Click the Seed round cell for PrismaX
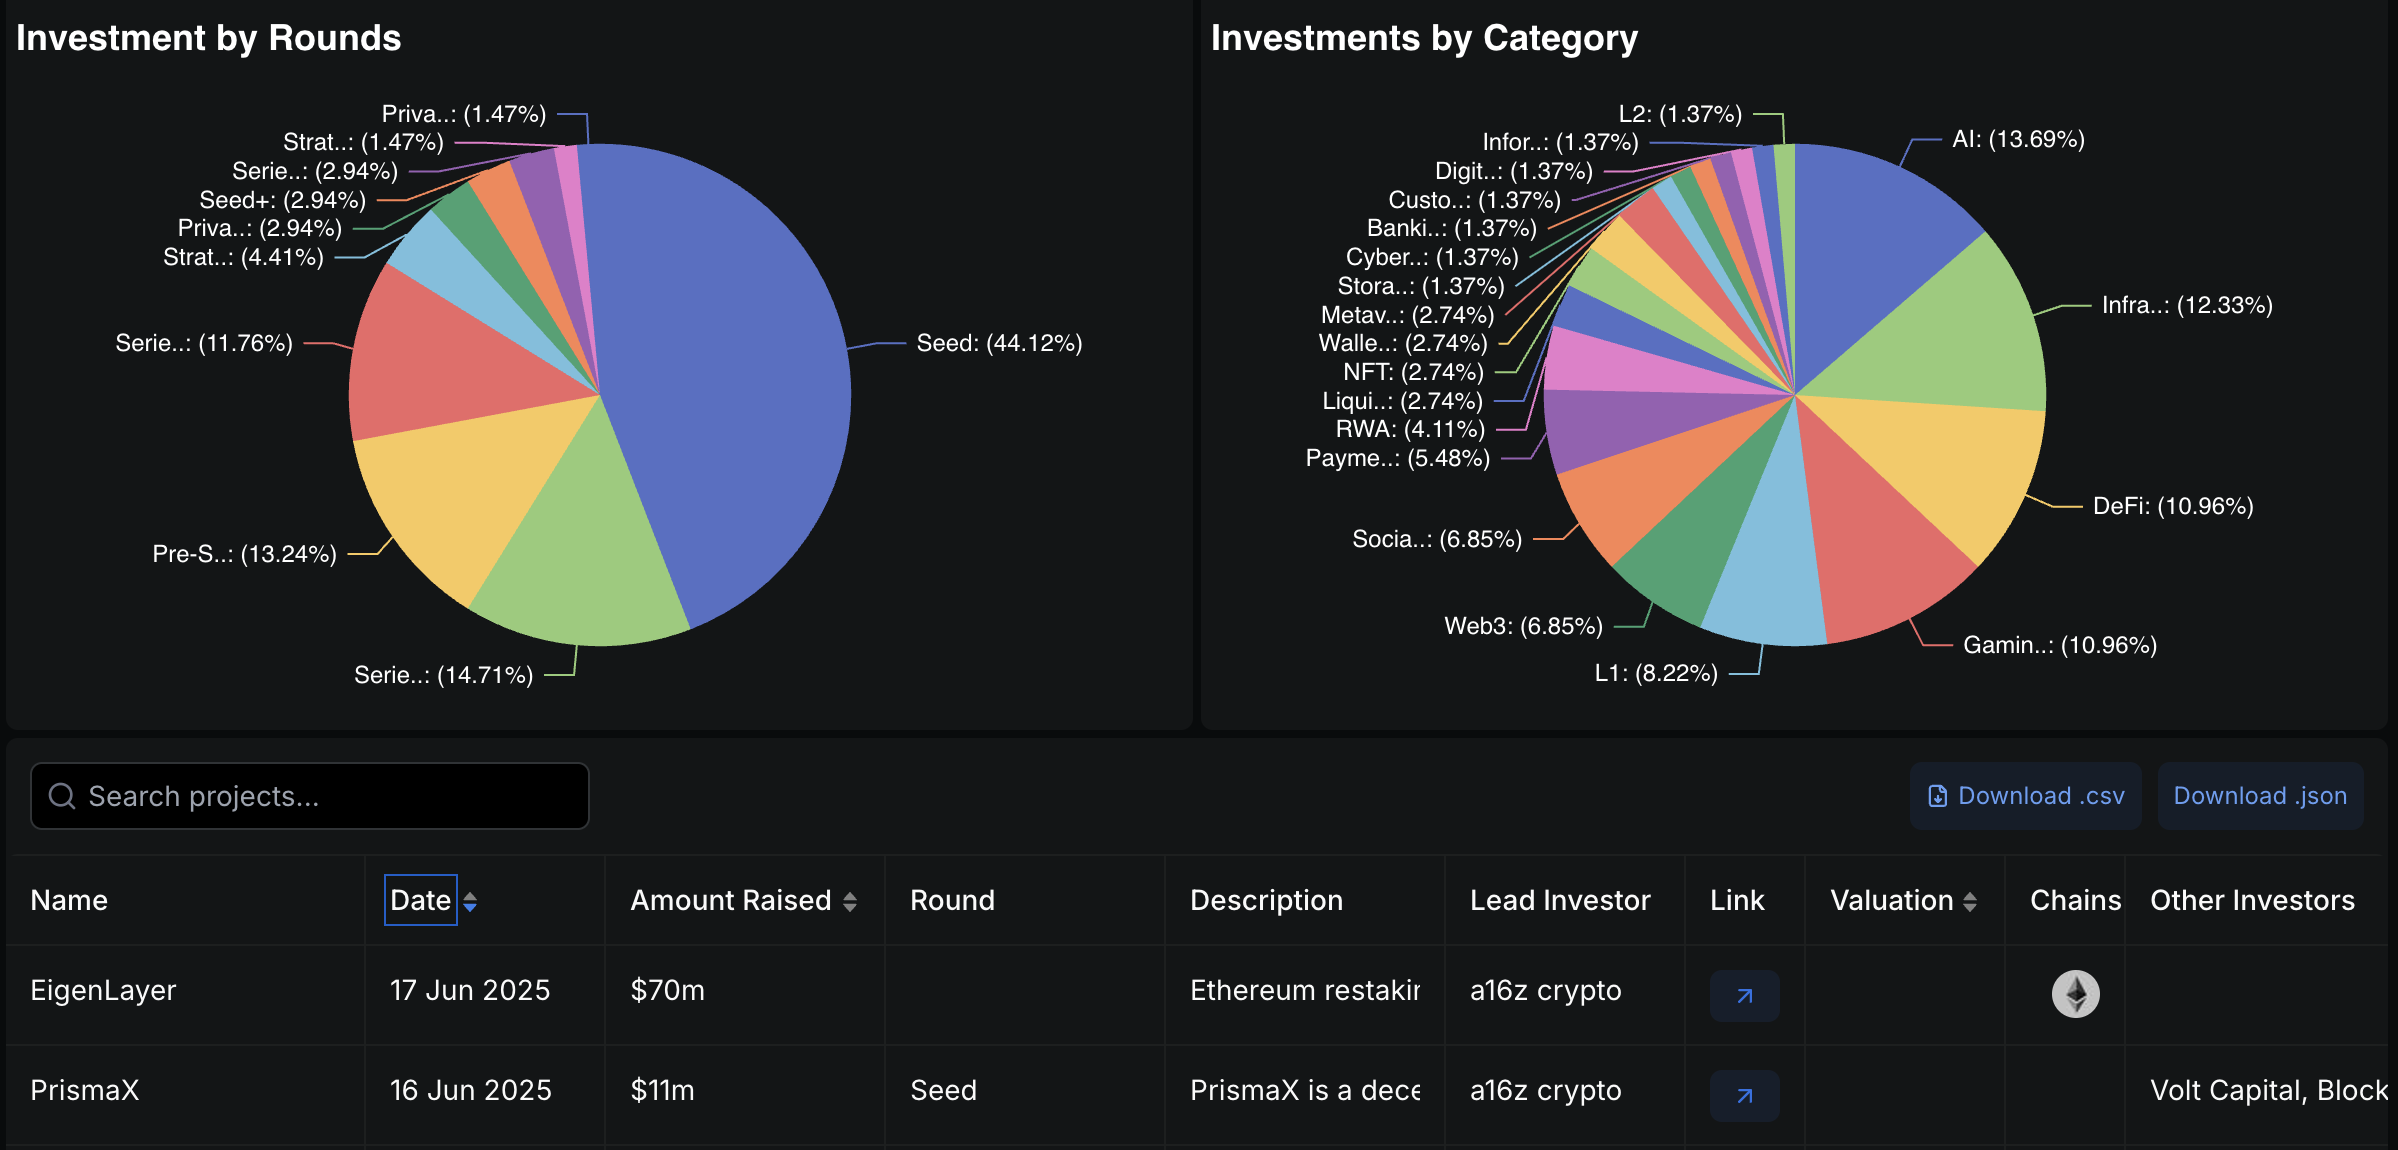This screenshot has width=2398, height=1150. click(x=943, y=1090)
